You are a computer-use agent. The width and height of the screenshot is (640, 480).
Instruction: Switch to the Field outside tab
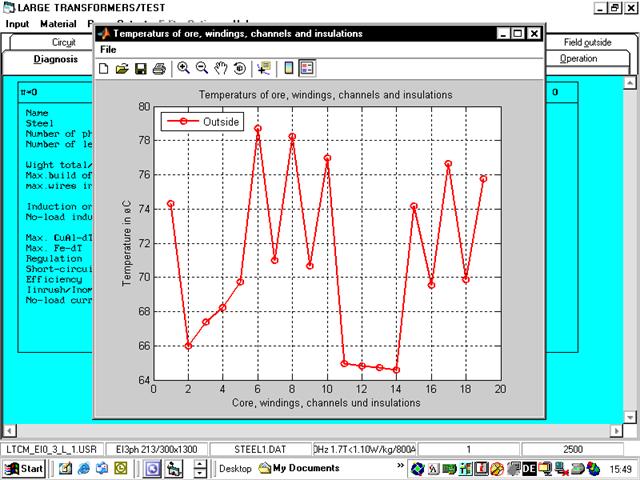pos(587,42)
